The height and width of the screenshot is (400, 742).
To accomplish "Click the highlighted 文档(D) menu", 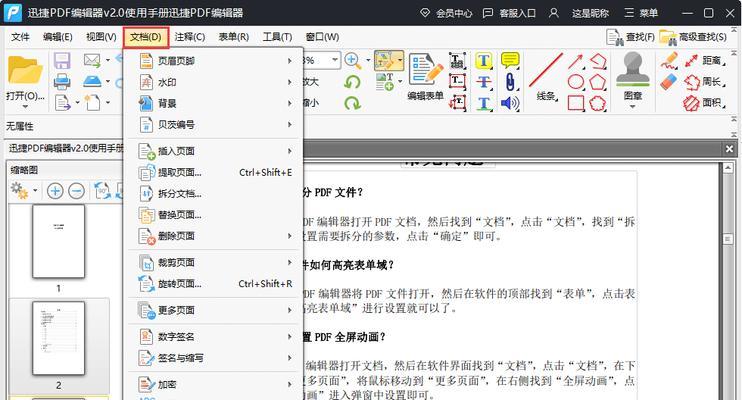I will (146, 37).
